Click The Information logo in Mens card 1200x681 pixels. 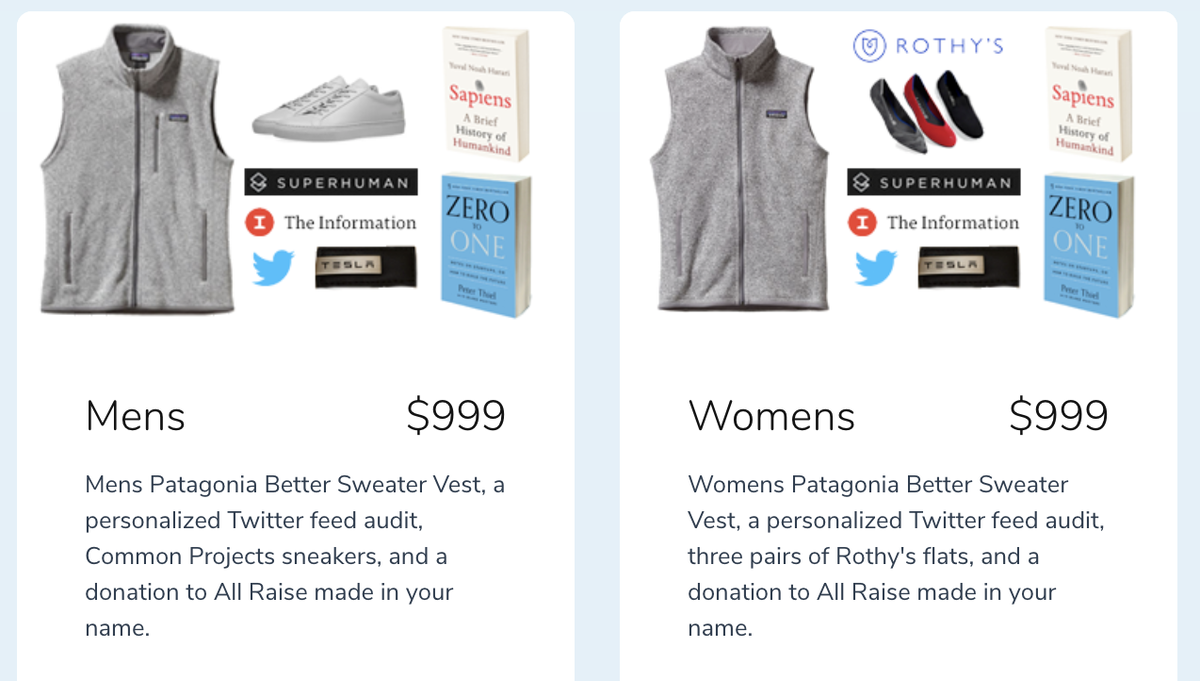coord(331,222)
